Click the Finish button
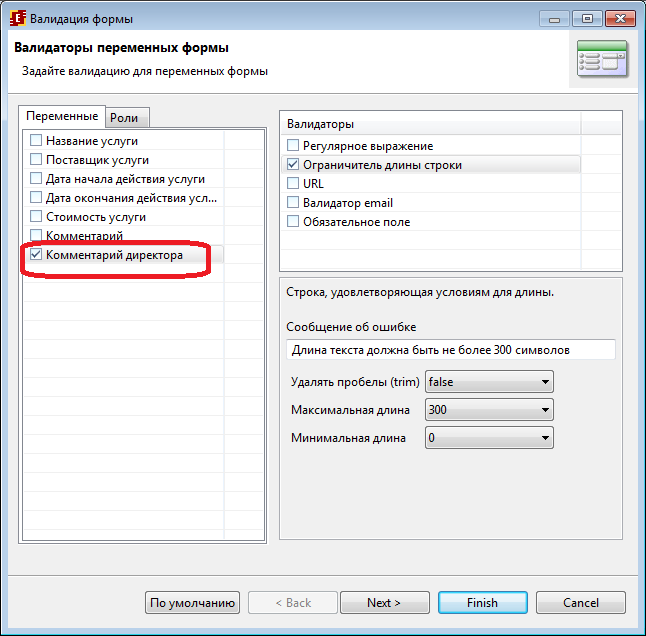Image resolution: width=646 pixels, height=636 pixels. [482, 603]
